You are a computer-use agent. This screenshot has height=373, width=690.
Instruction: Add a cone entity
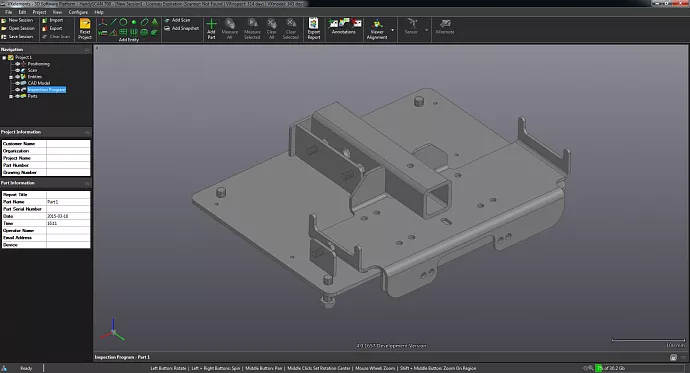(x=155, y=22)
